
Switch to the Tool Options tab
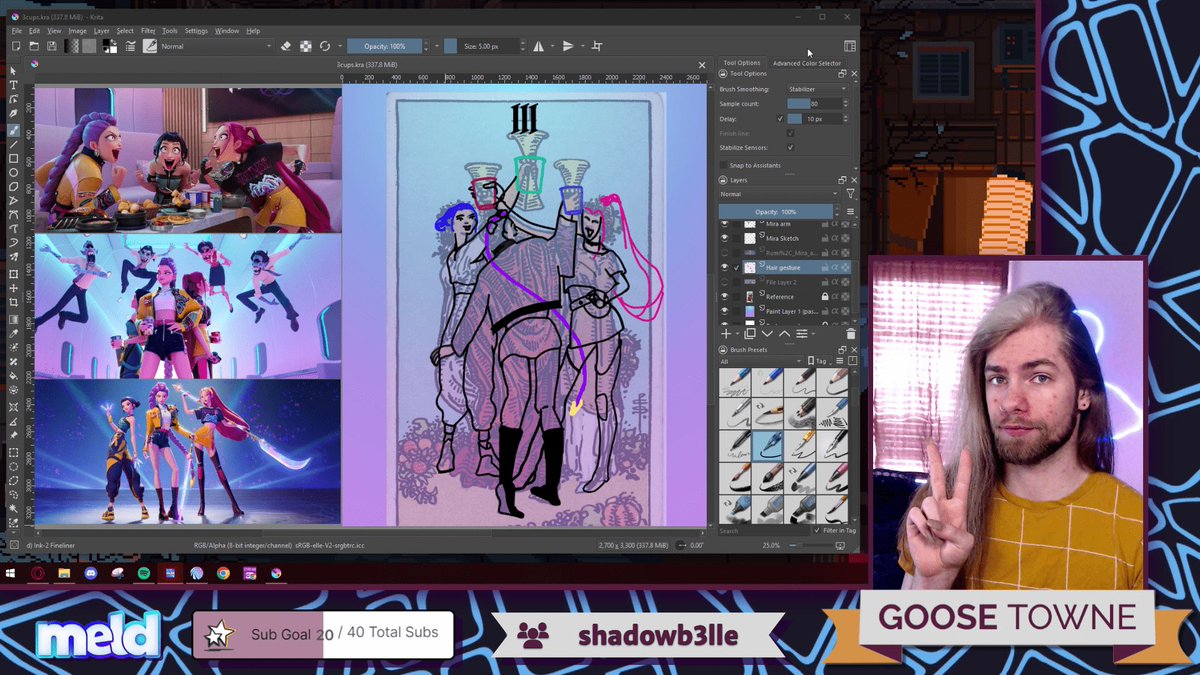click(x=742, y=63)
